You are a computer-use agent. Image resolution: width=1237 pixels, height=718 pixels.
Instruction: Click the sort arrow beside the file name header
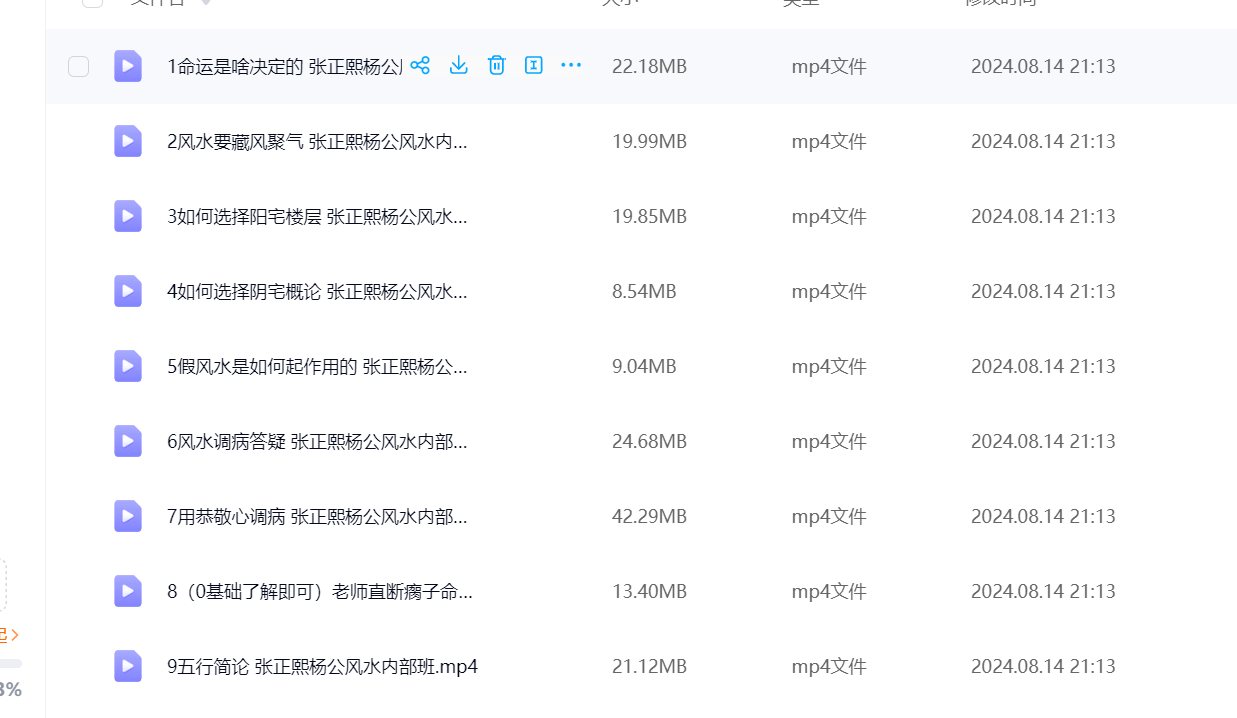(x=206, y=2)
